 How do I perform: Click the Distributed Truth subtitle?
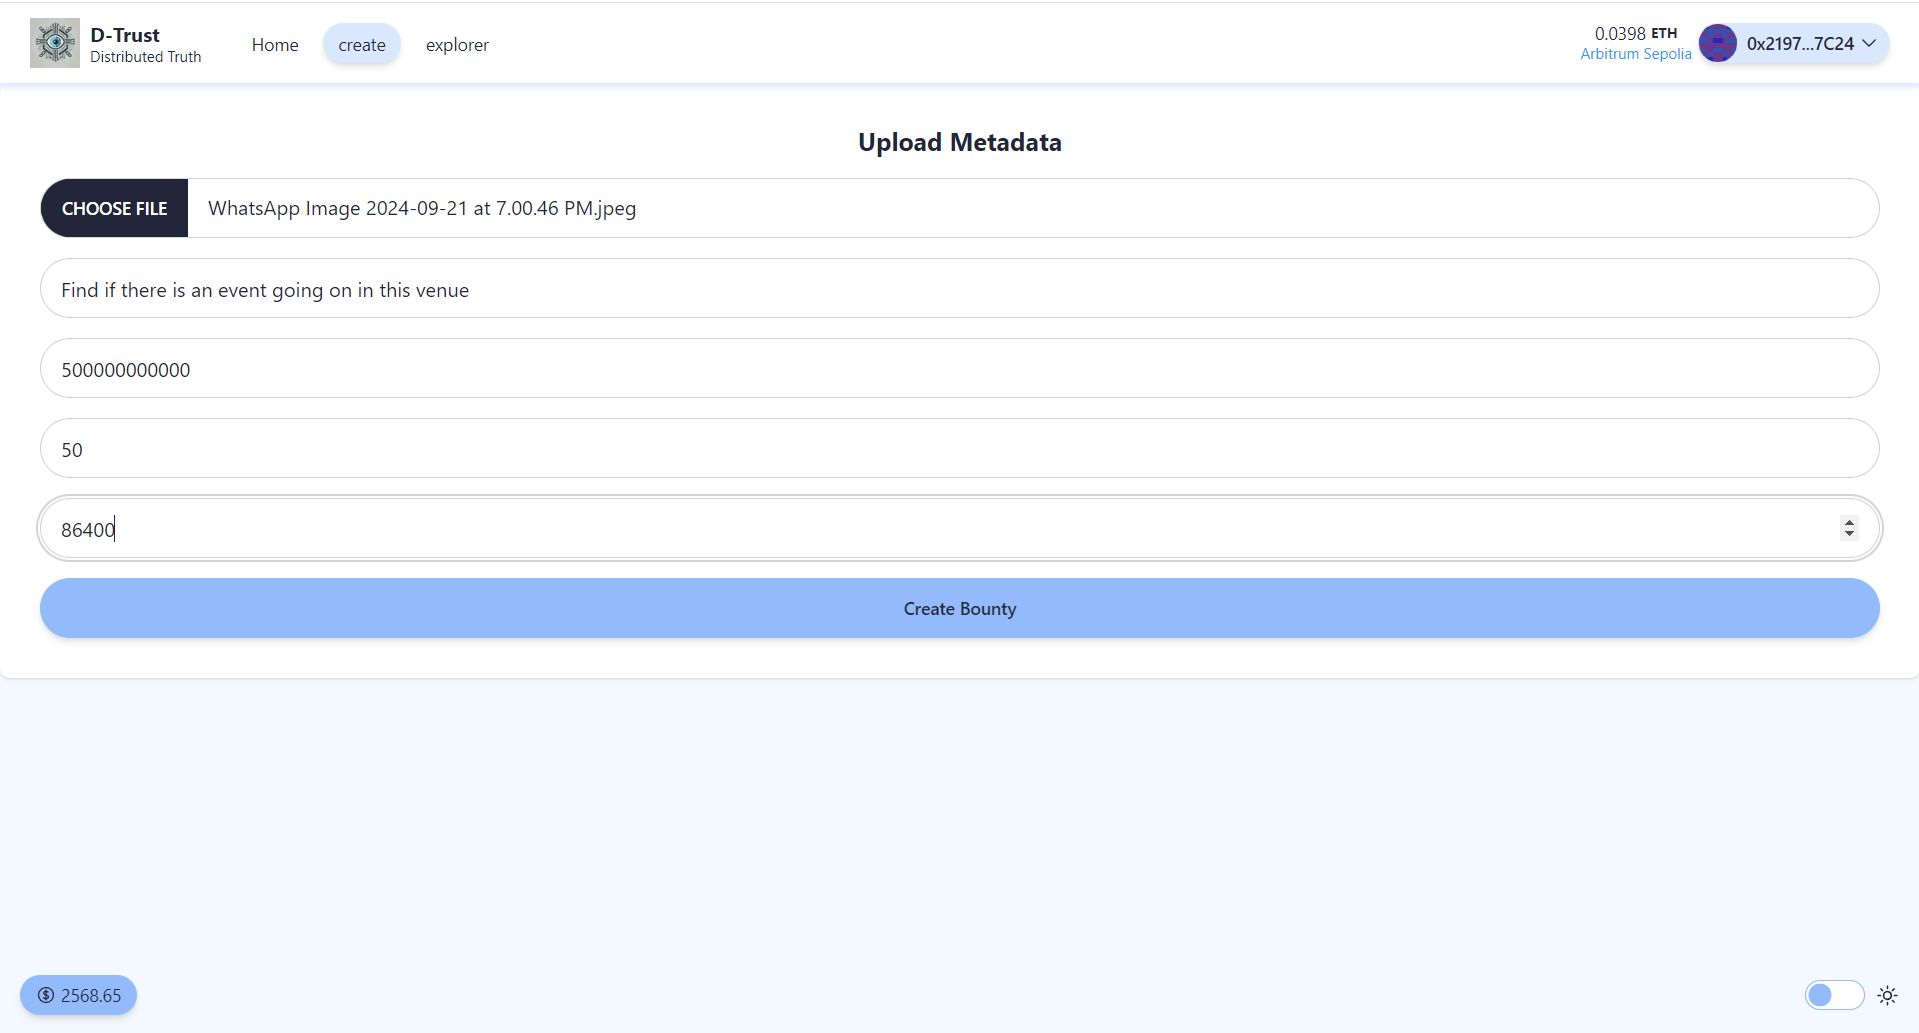point(146,57)
